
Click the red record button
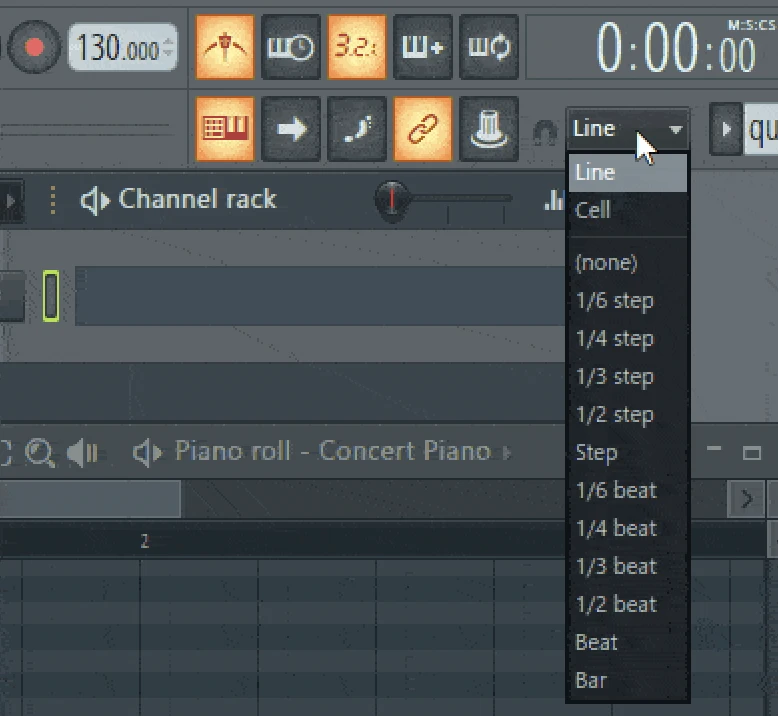[x=35, y=47]
